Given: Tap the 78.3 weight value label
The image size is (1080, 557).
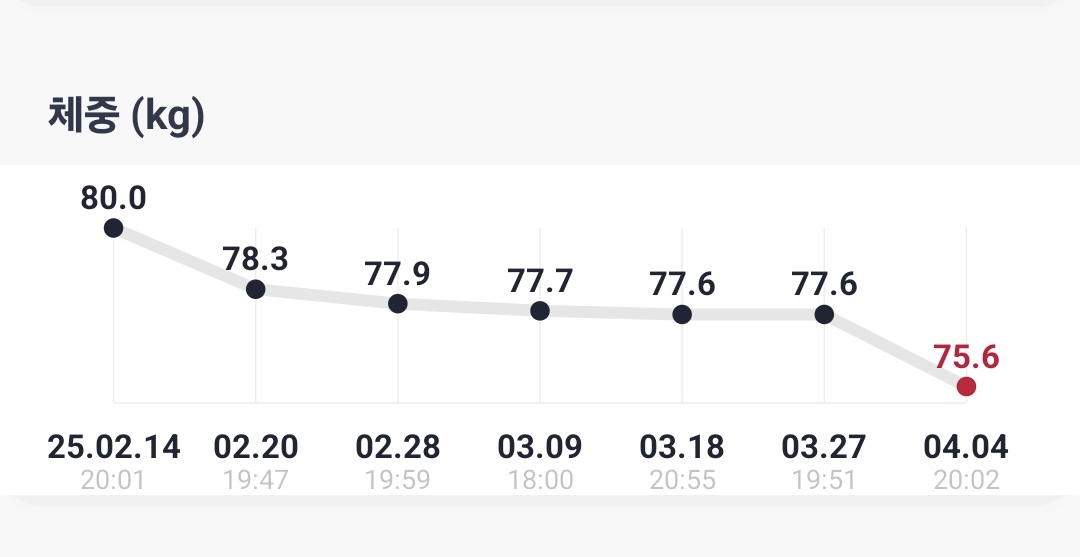Looking at the screenshot, I should tap(256, 259).
